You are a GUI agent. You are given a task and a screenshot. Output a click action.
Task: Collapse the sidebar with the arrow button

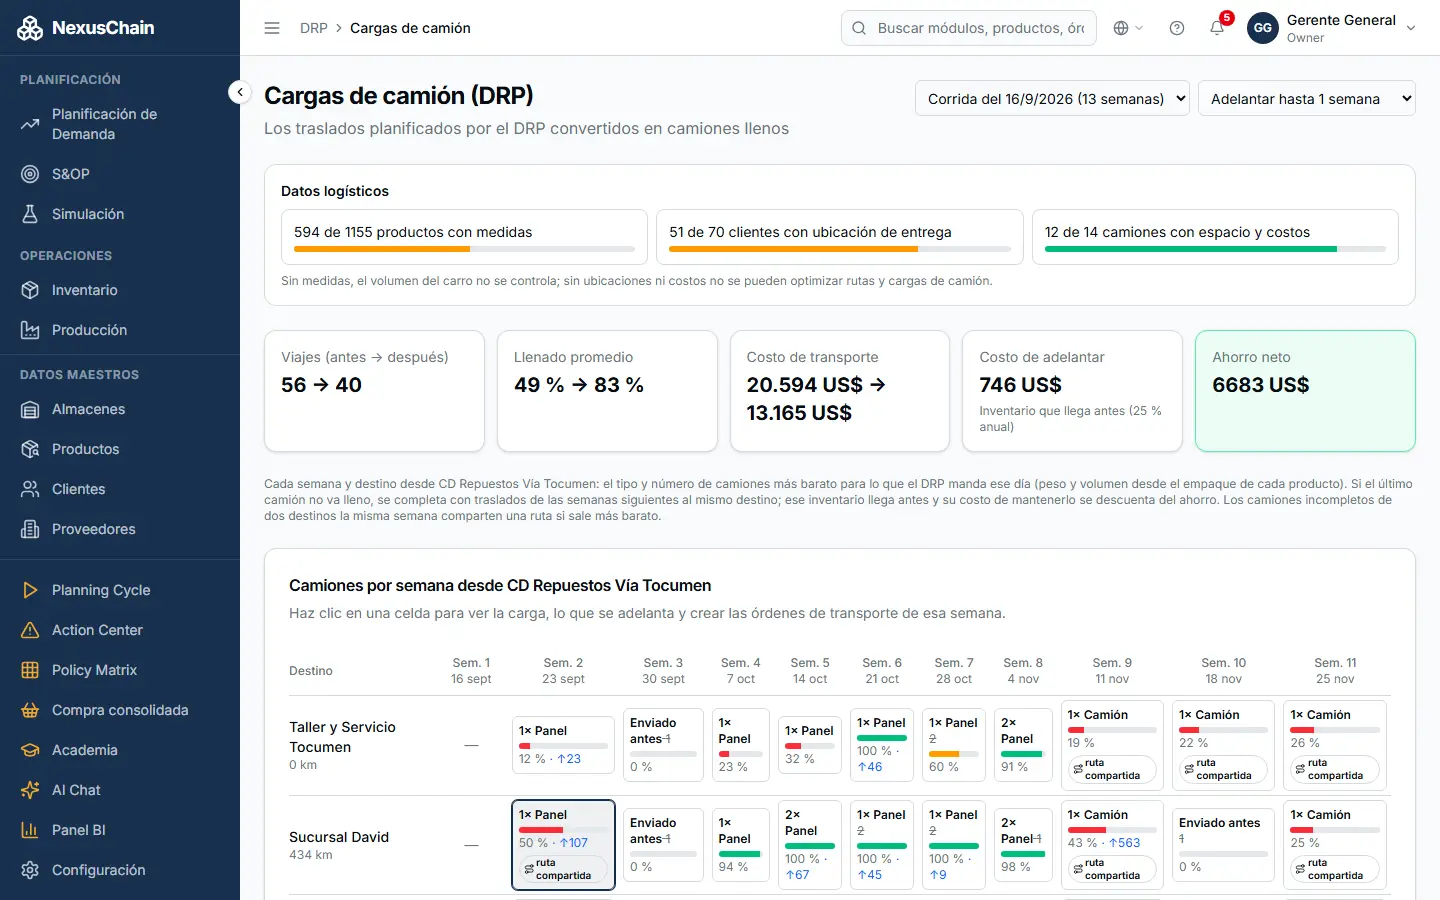(239, 92)
